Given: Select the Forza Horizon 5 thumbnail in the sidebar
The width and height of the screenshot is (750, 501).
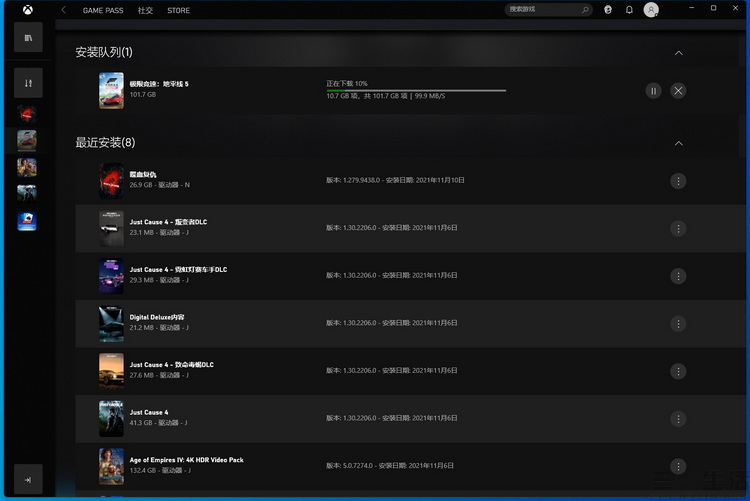Looking at the screenshot, I should tap(27, 140).
